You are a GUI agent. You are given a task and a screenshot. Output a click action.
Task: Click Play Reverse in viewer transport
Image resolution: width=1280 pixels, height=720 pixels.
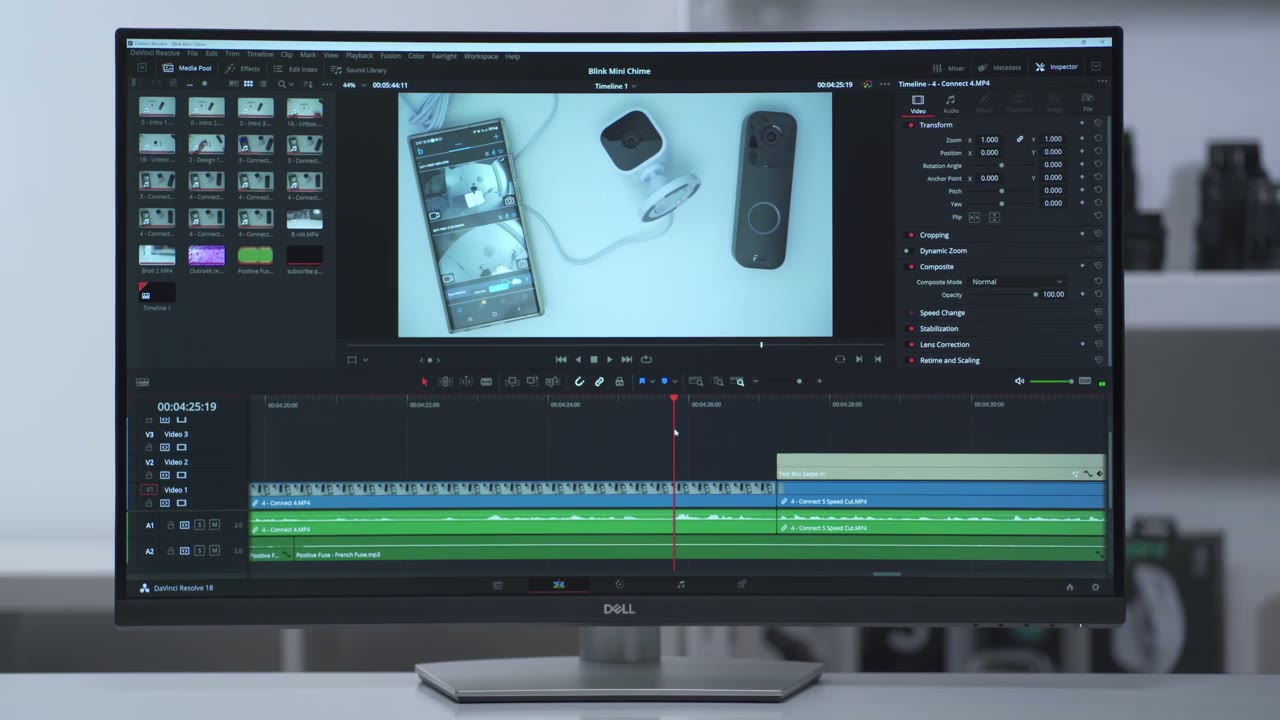click(577, 359)
